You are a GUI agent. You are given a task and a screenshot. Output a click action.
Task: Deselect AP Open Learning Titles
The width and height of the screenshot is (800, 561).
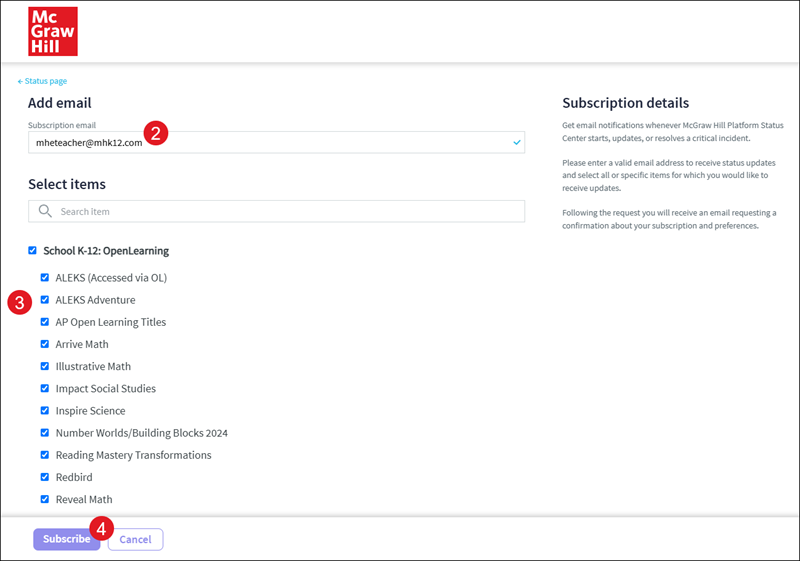[x=45, y=322]
